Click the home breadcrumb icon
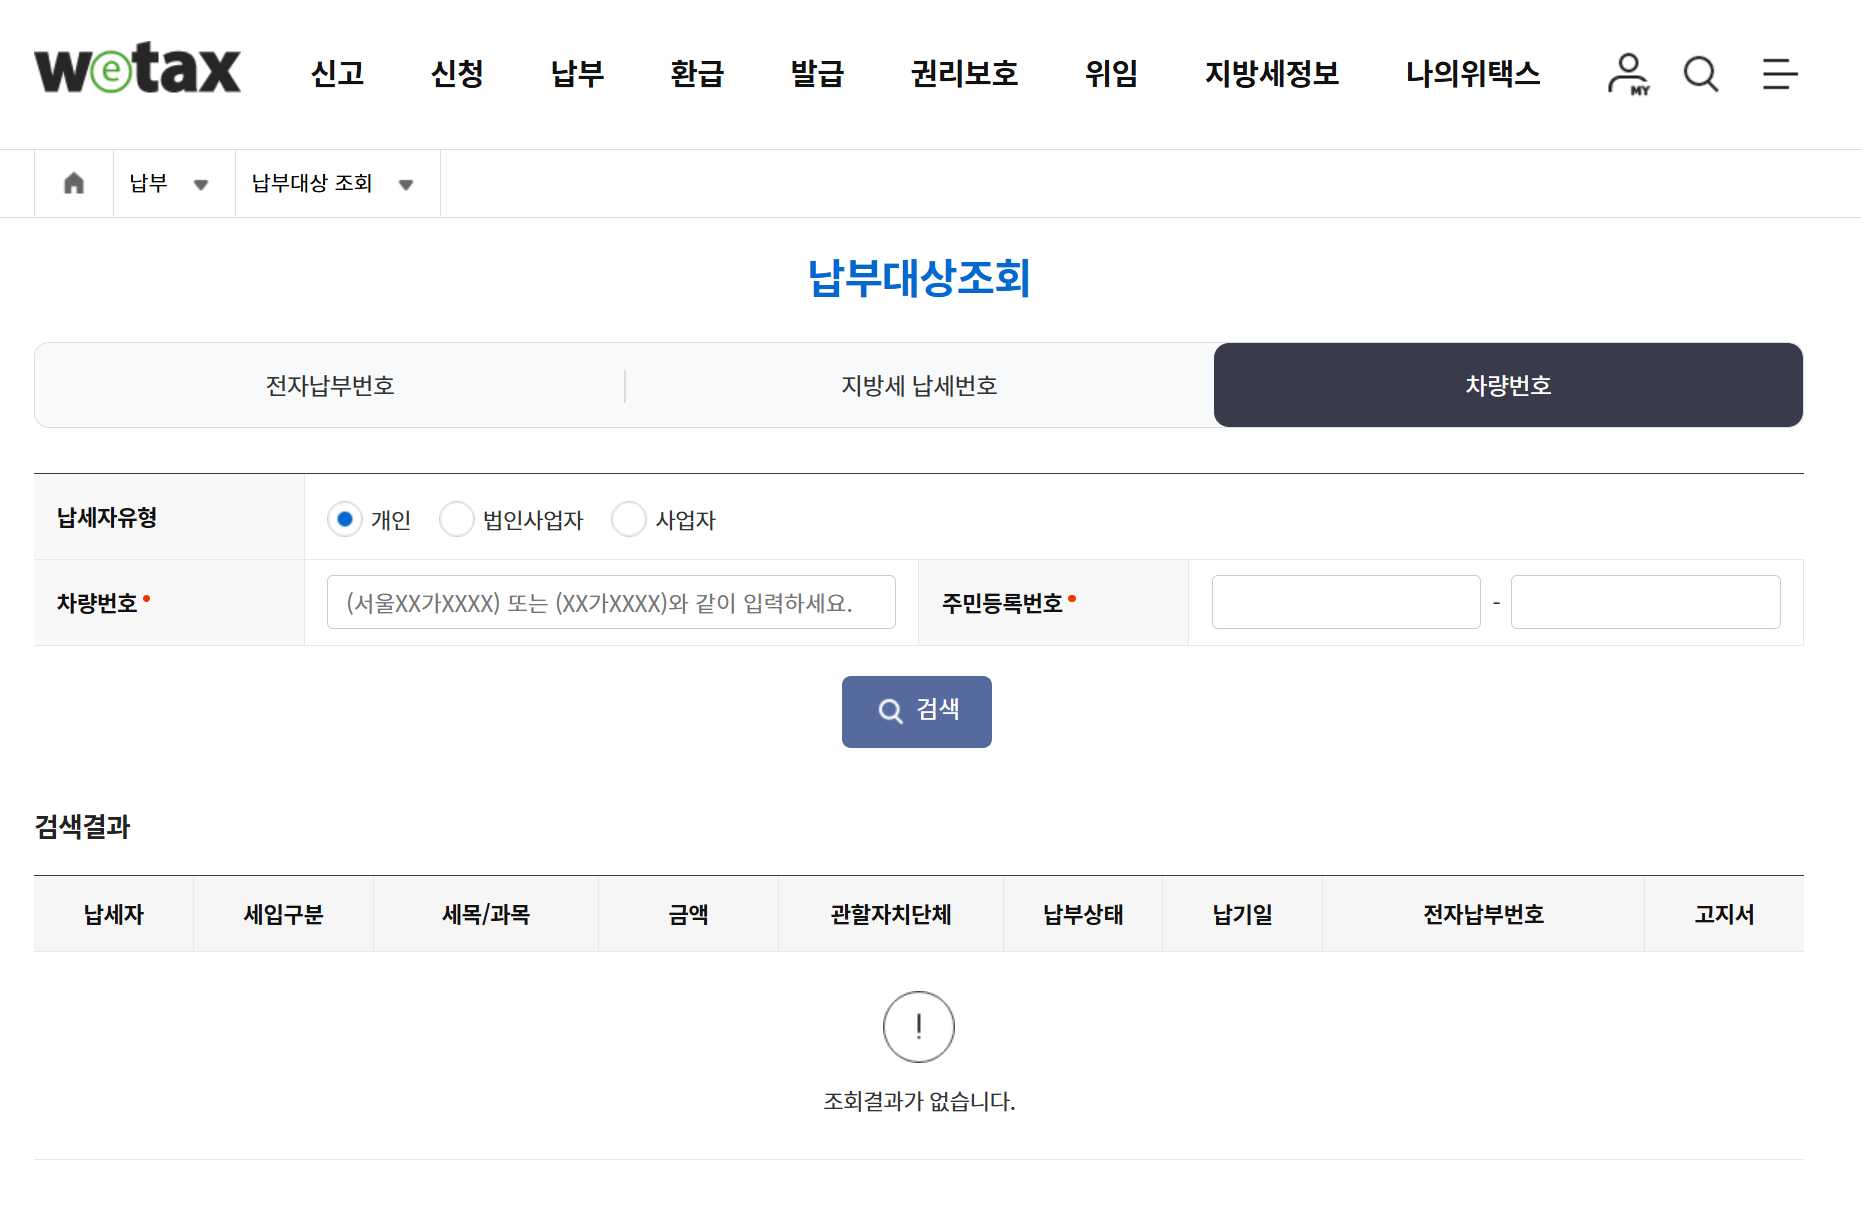1861x1231 pixels. (x=73, y=183)
